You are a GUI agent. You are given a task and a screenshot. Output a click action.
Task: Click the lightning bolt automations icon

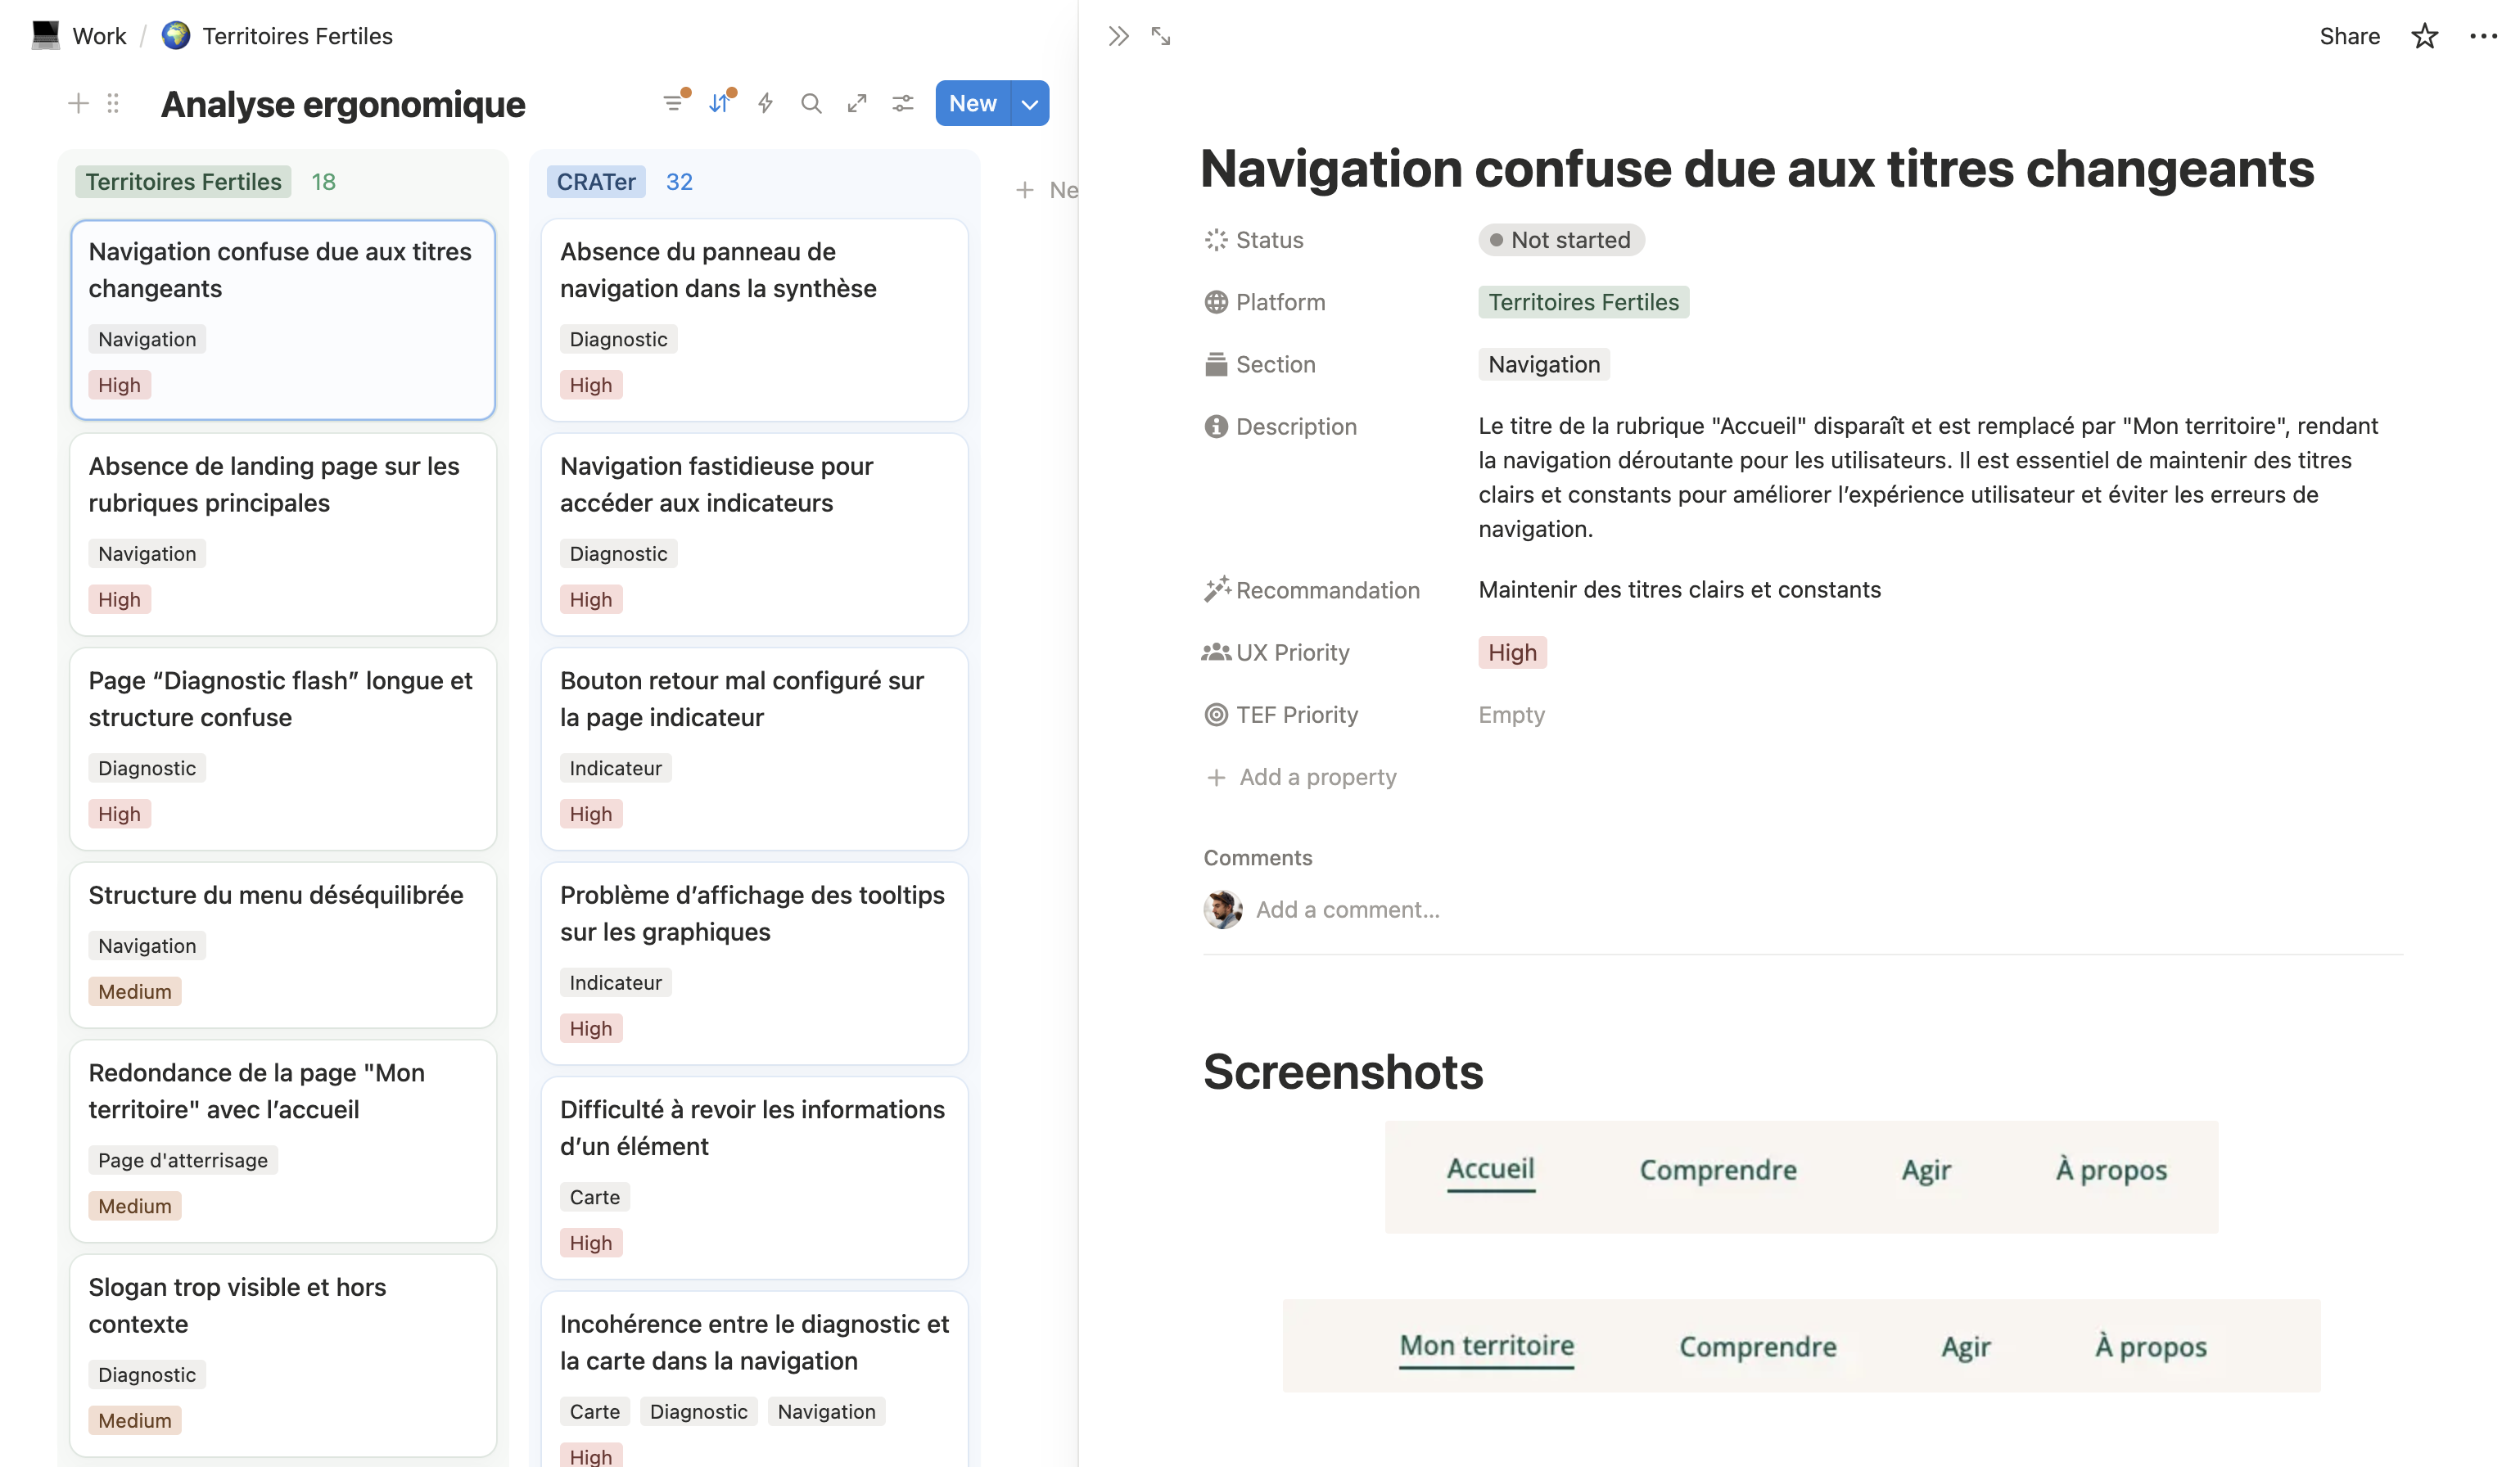(765, 103)
